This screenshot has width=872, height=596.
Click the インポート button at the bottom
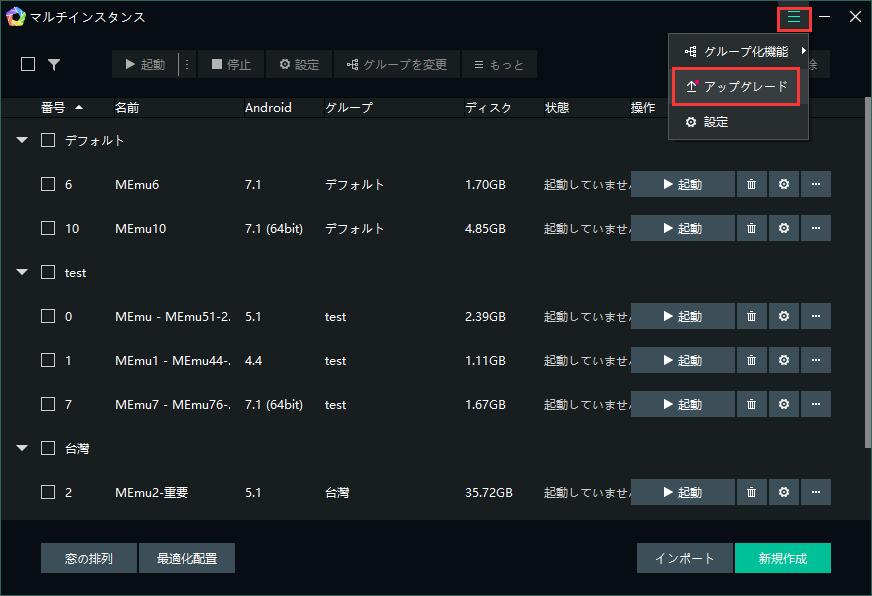point(684,558)
